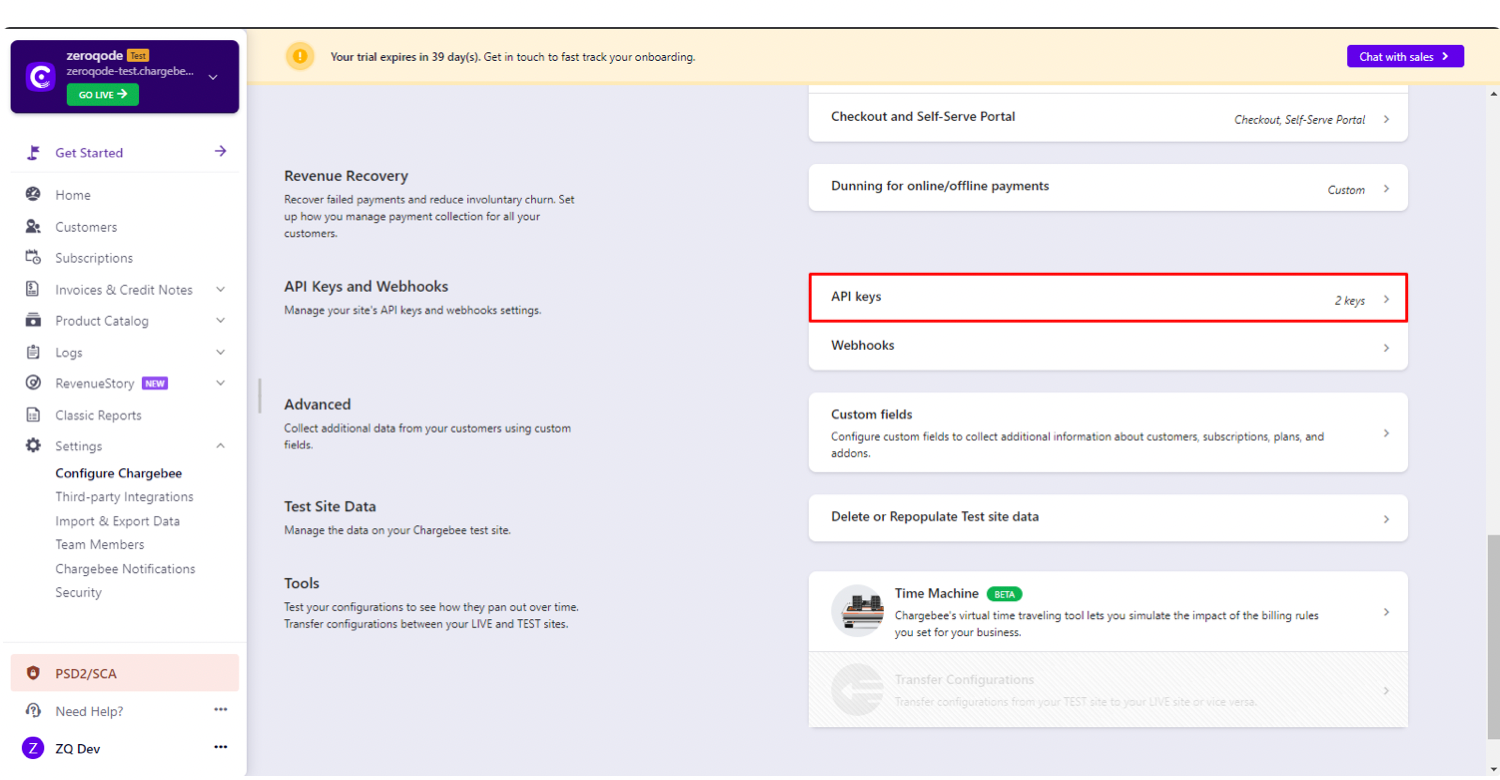Image resolution: width=1500 pixels, height=780 pixels.
Task: Select Security submenu item
Action: [x=79, y=592]
